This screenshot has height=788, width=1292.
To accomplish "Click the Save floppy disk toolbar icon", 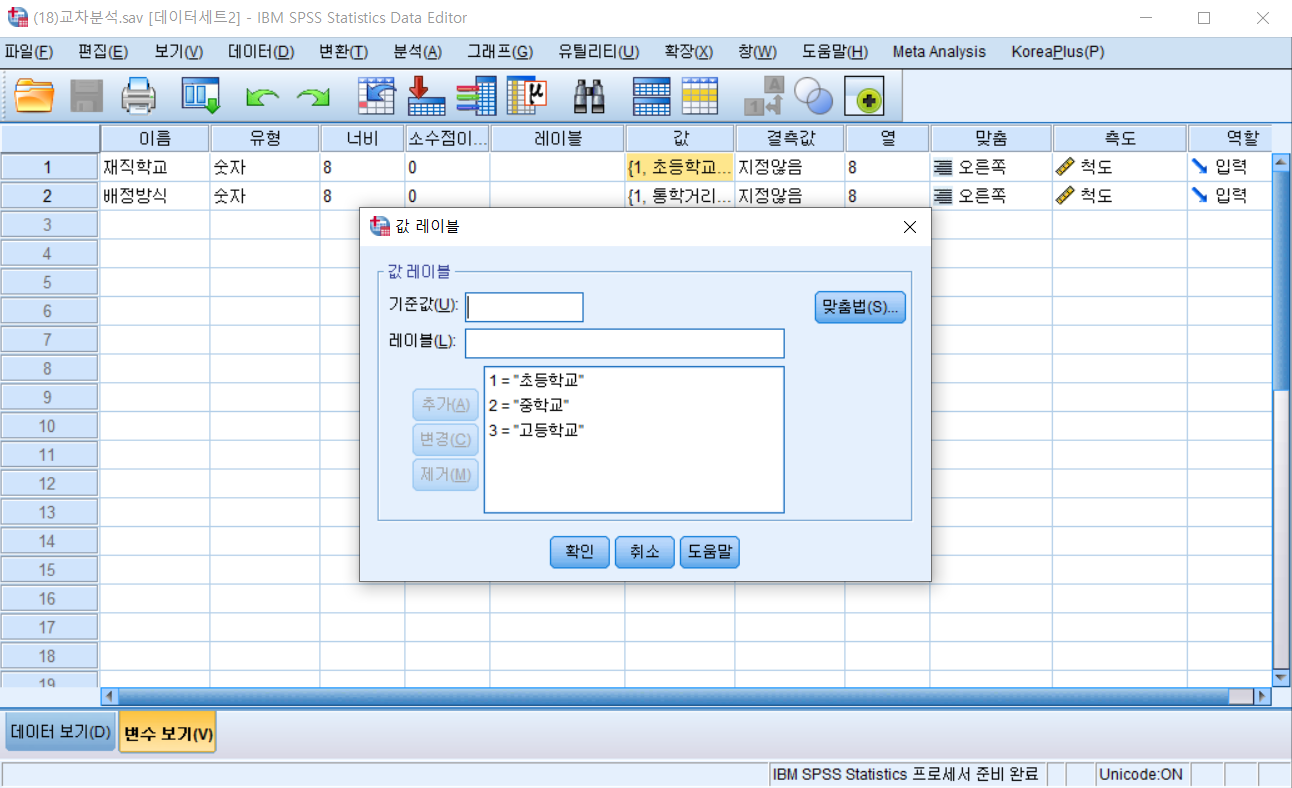I will coord(87,97).
